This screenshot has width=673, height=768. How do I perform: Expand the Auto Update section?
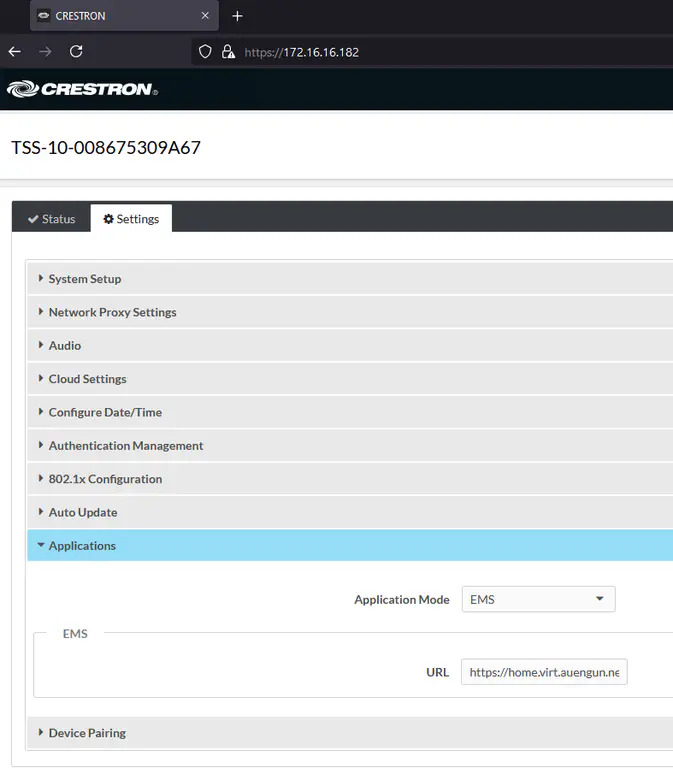pos(350,512)
